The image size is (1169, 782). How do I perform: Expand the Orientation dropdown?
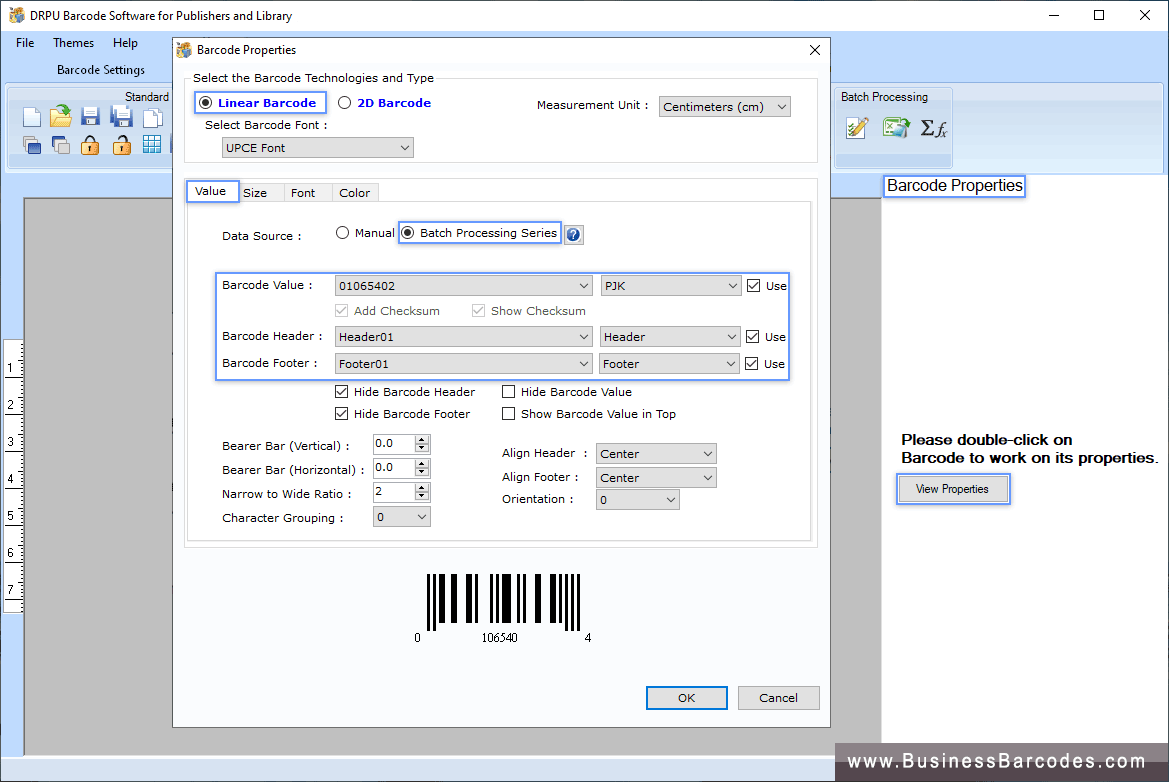[x=670, y=499]
